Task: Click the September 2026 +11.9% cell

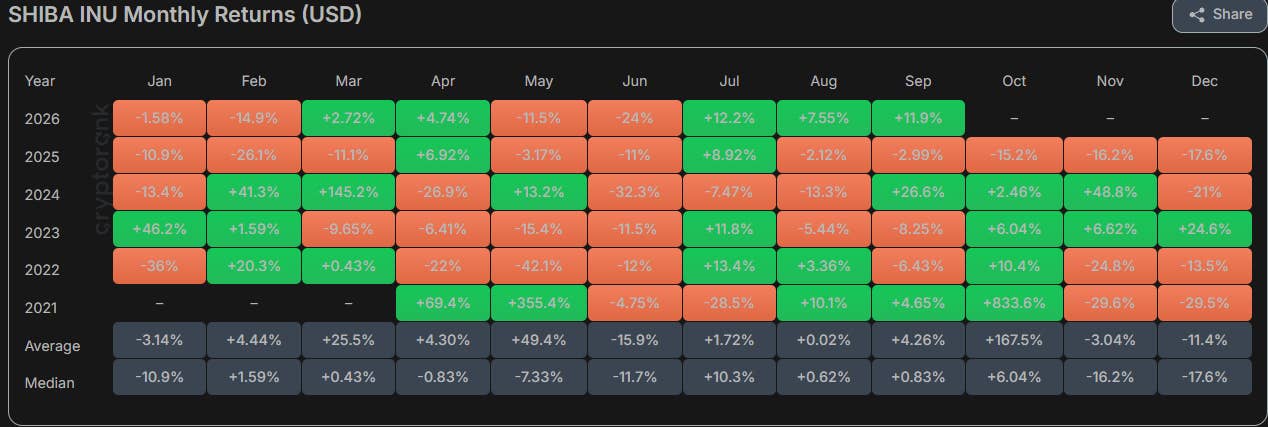Action: pyautogui.click(x=919, y=118)
